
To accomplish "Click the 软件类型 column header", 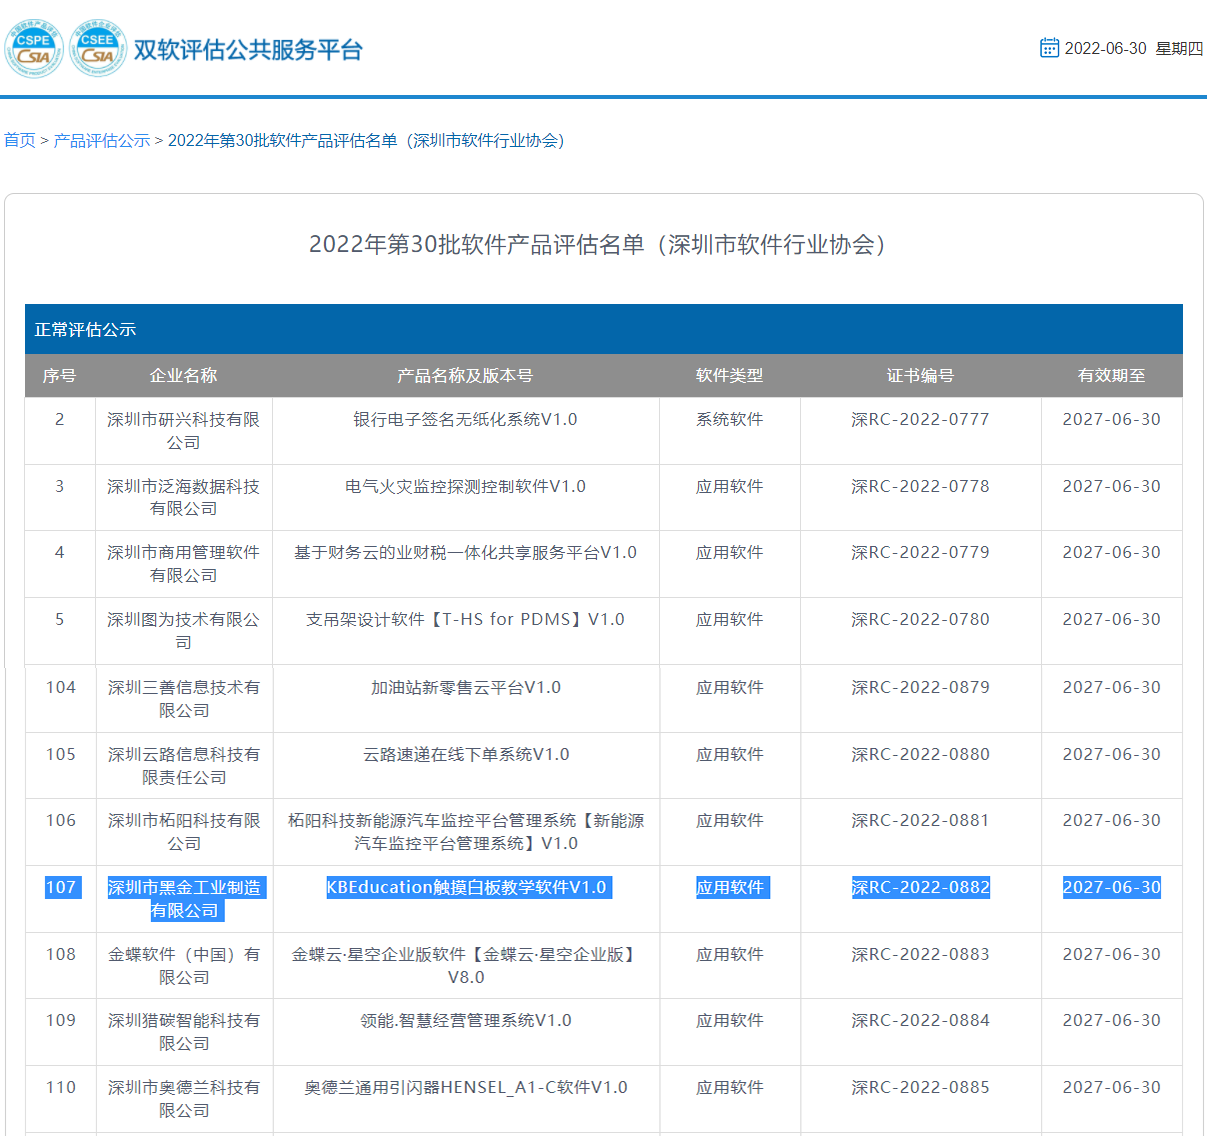I will [x=729, y=375].
